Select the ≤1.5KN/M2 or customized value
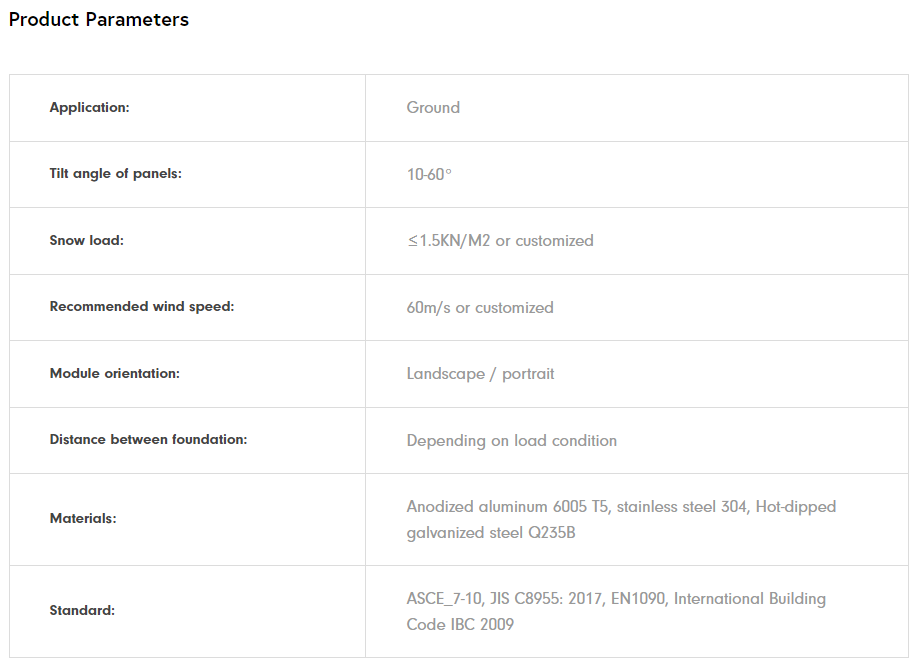 pyautogui.click(x=500, y=240)
